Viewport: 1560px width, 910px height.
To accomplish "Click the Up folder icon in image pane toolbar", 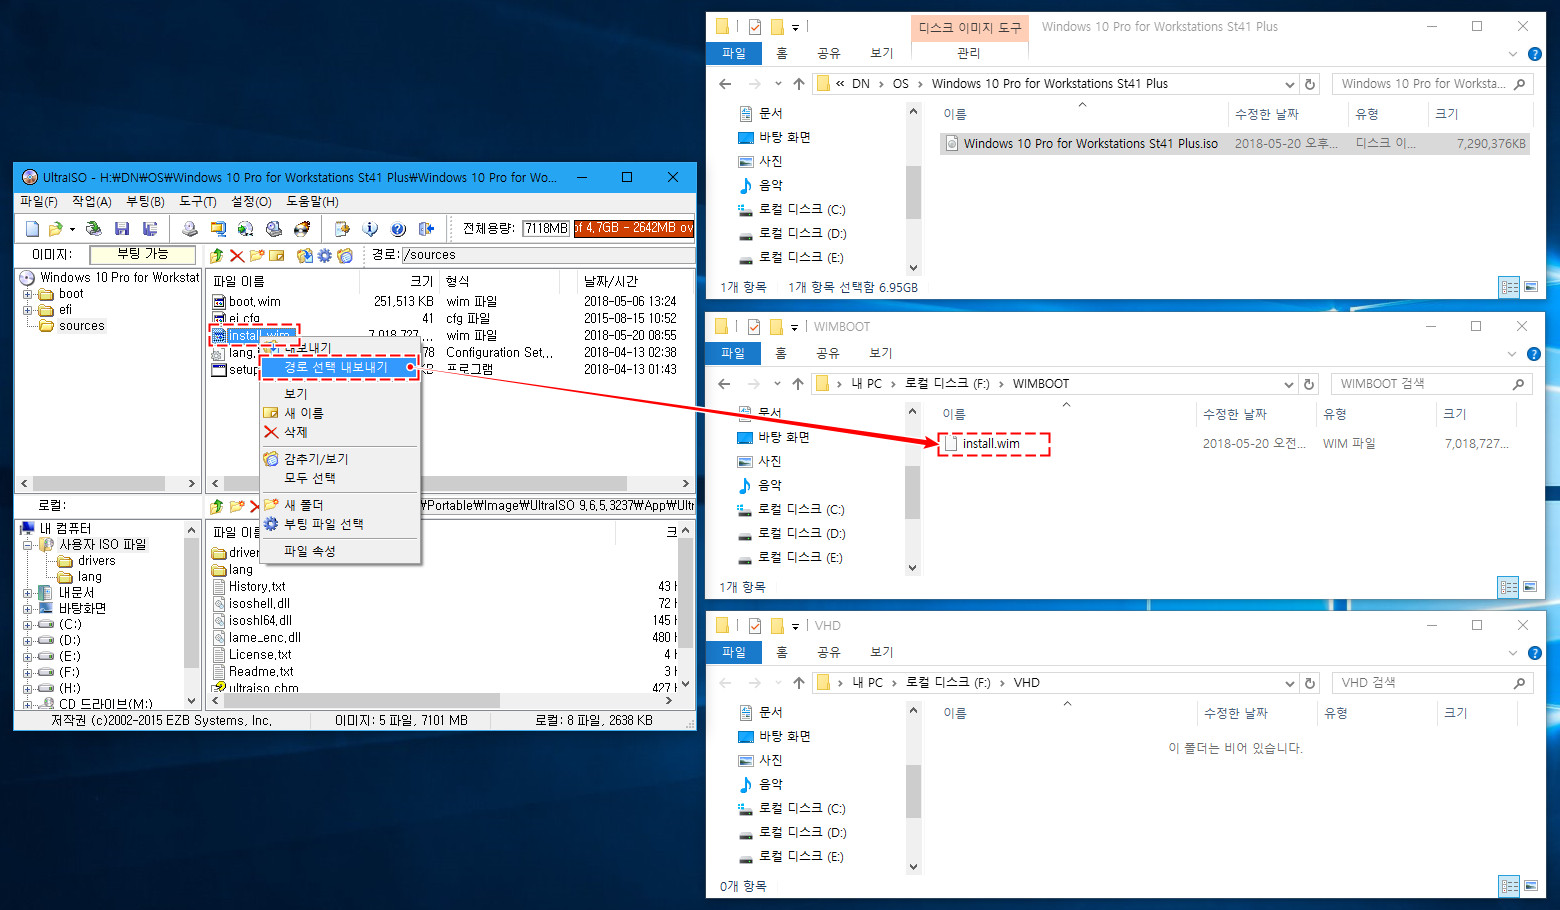I will coord(217,256).
